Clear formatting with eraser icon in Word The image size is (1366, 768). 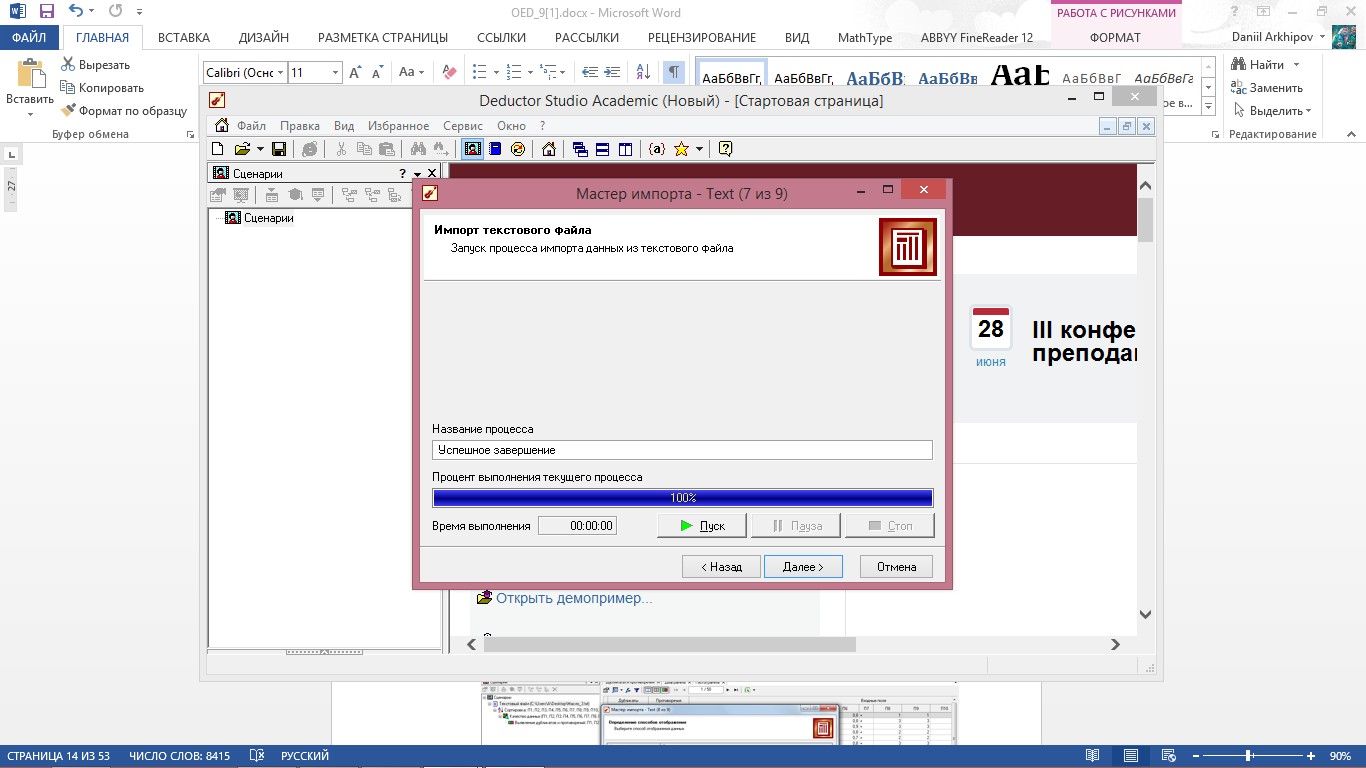(x=449, y=72)
